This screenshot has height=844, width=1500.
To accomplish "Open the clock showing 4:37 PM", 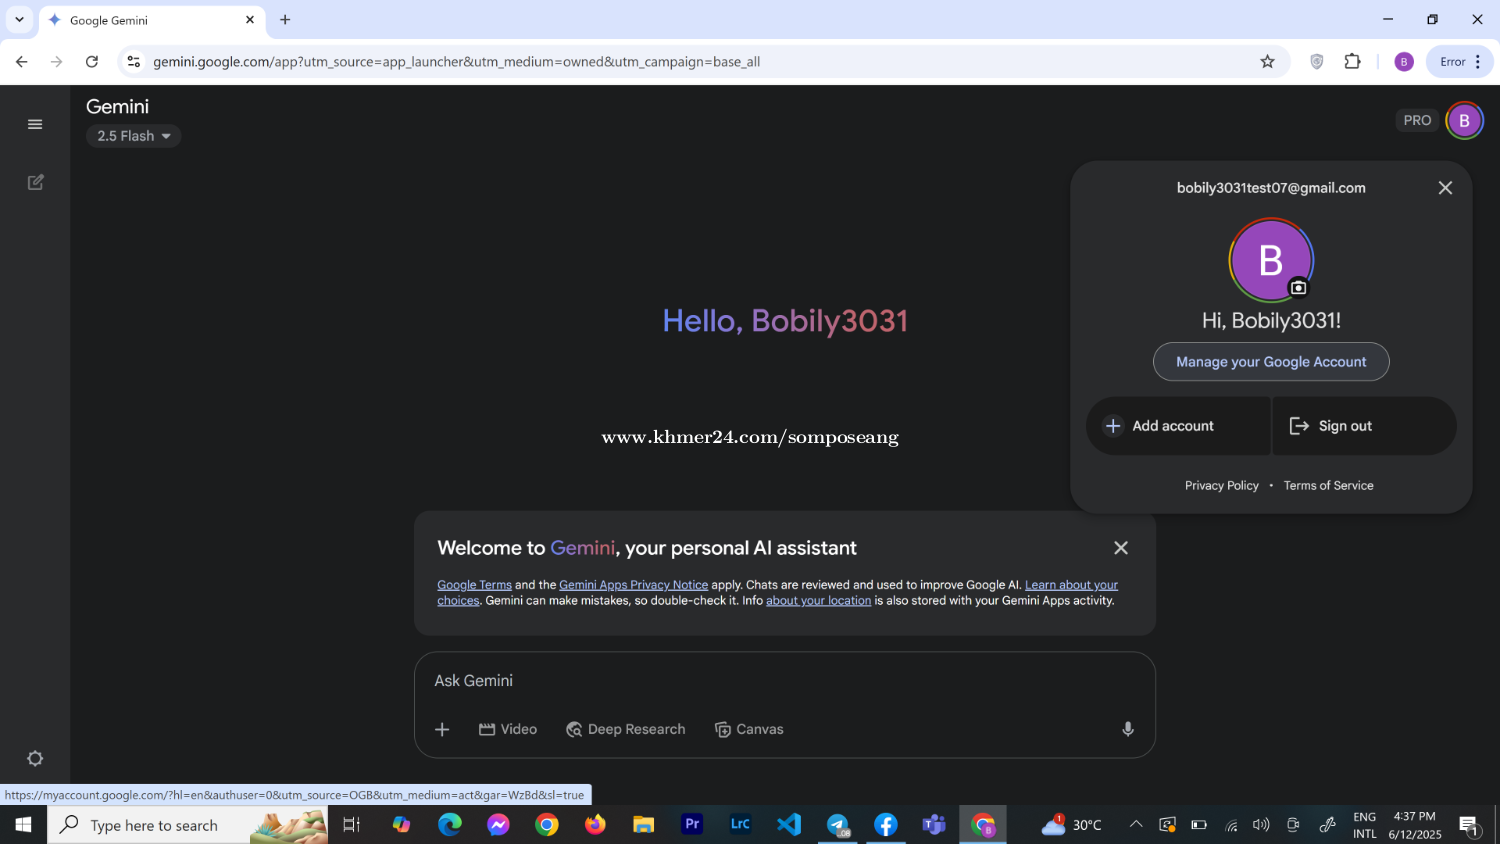I will pos(1415,825).
